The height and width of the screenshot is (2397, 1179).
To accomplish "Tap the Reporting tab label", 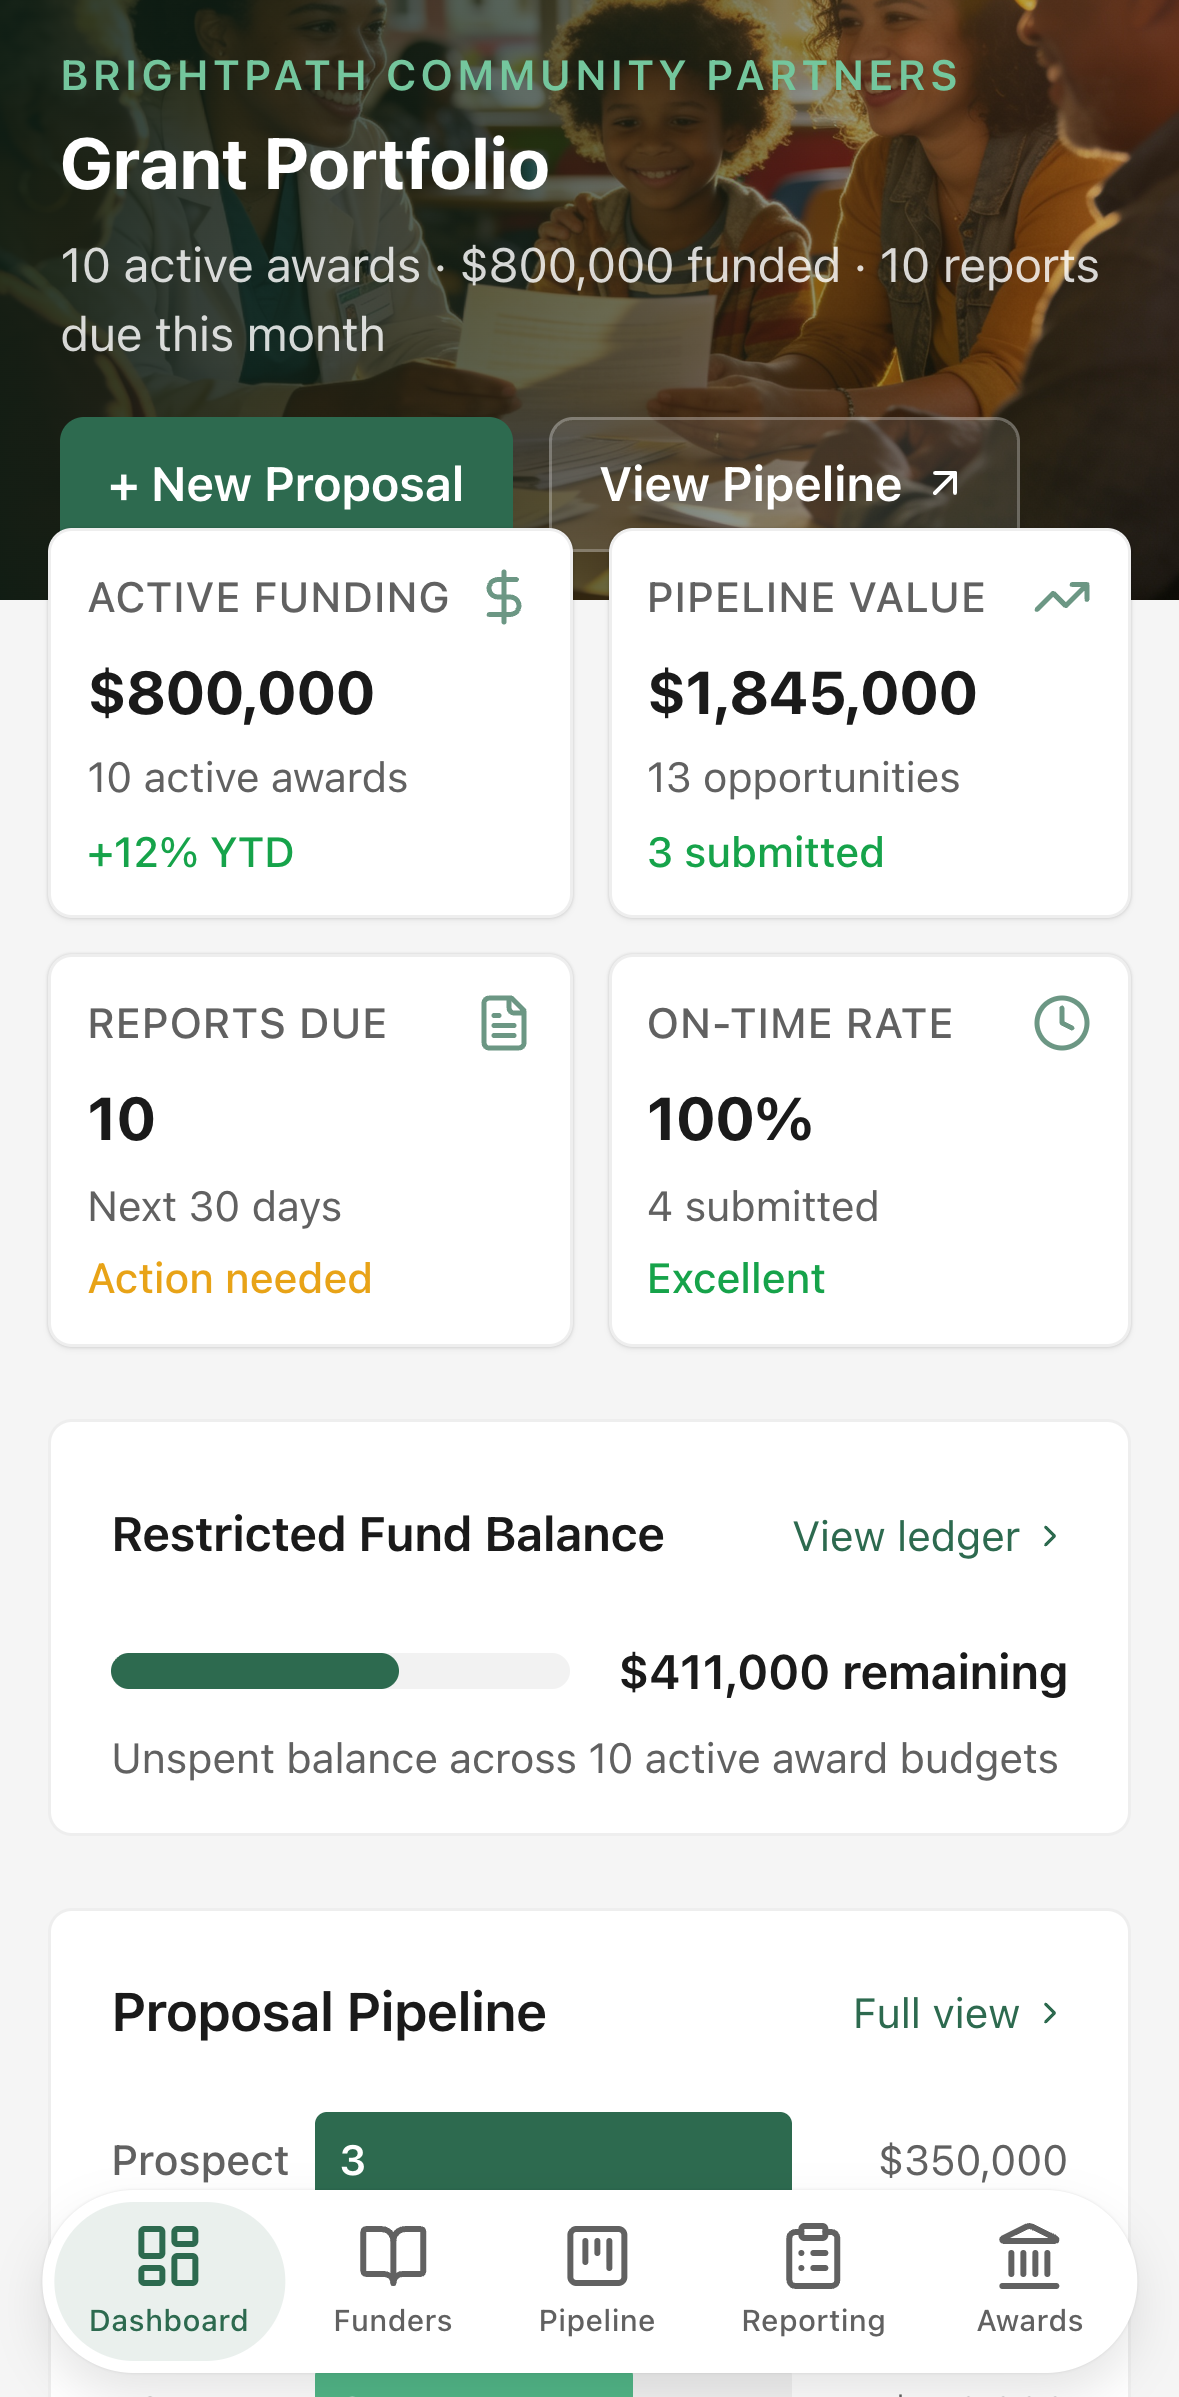I will 813,2321.
